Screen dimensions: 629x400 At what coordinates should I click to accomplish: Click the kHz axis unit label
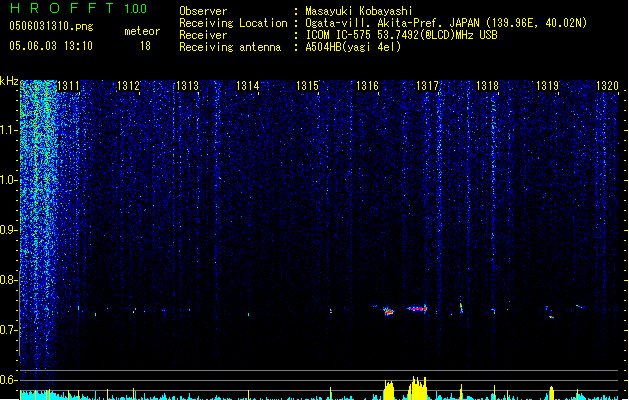(x=9, y=81)
